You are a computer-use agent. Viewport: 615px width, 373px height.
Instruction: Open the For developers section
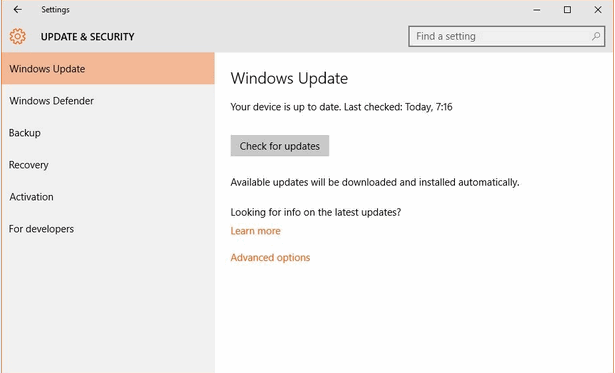108,229
